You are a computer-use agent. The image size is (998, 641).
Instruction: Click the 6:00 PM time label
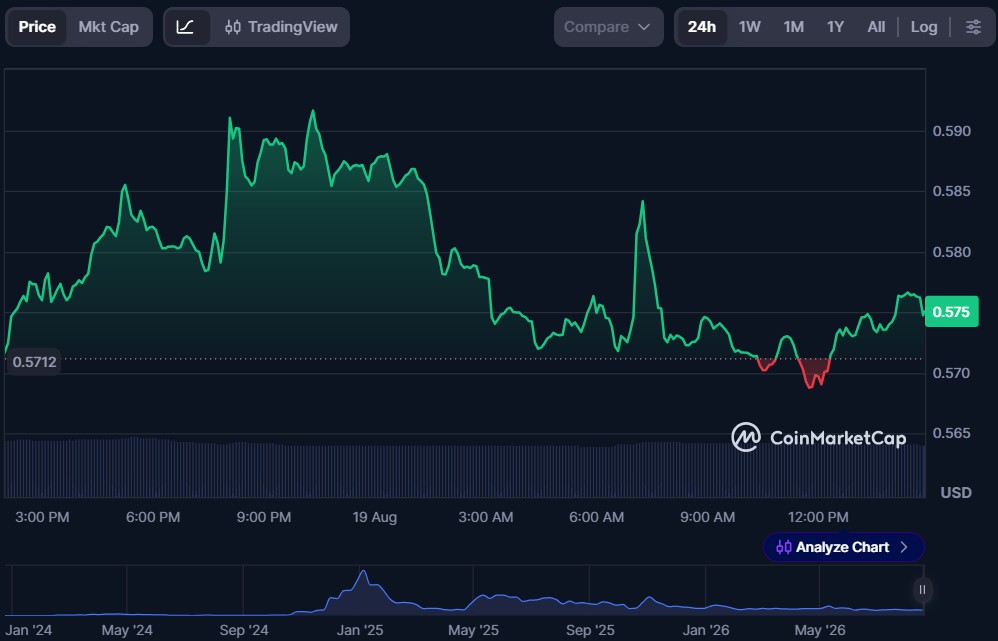coord(153,517)
